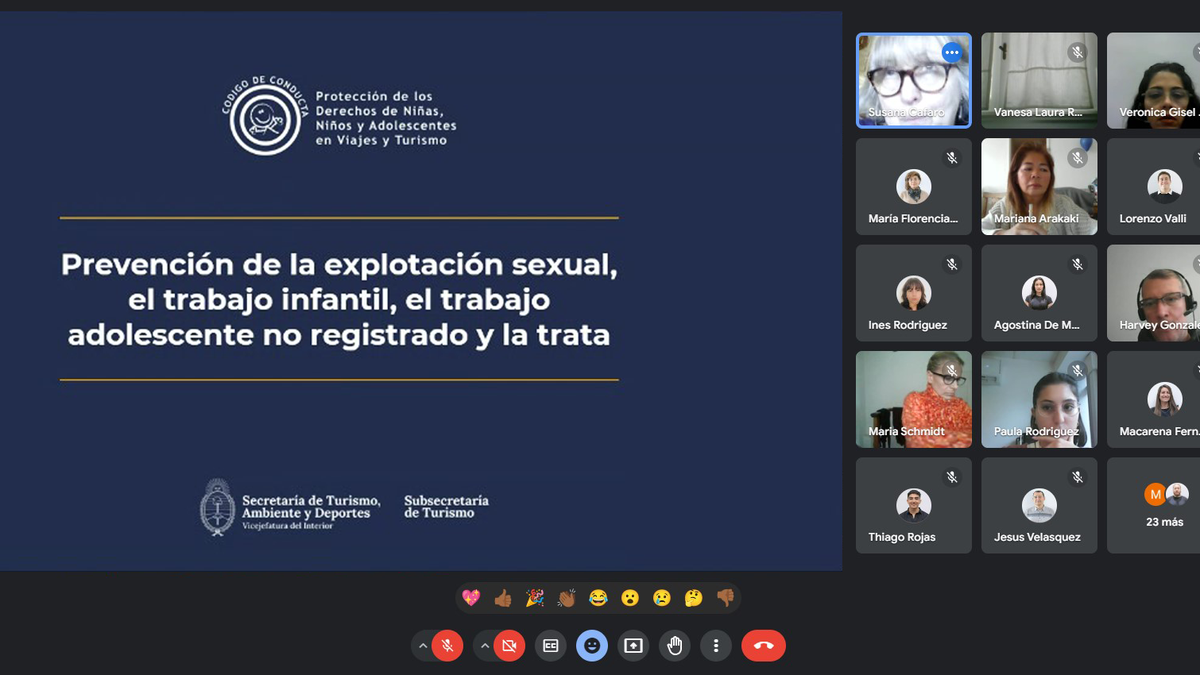Raise your hand using the hand icon

point(675,646)
